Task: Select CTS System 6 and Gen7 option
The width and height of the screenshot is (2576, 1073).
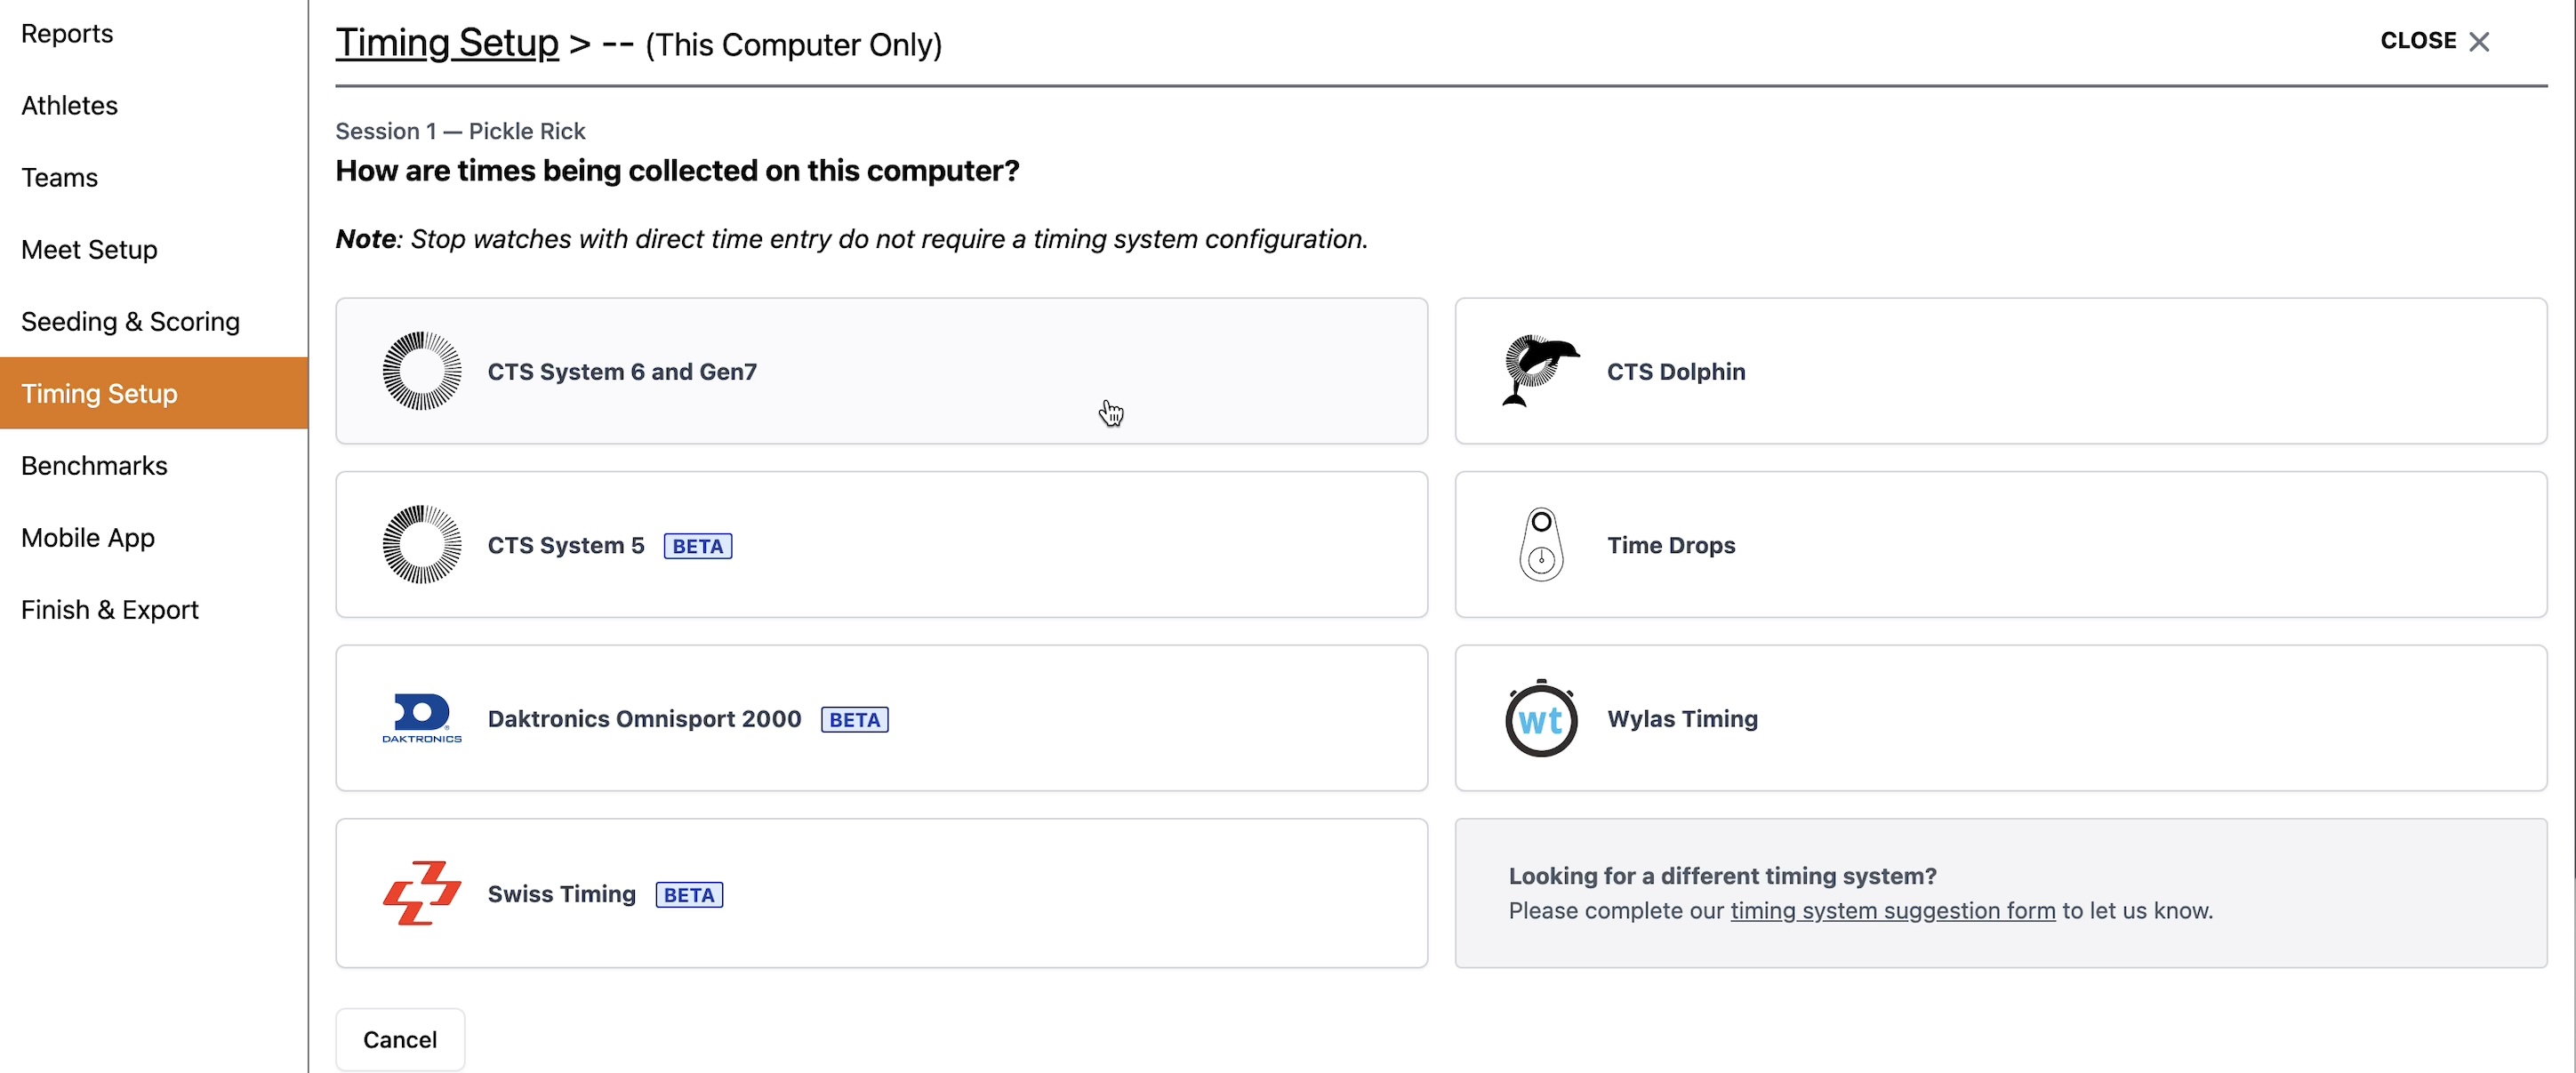Action: [x=881, y=371]
